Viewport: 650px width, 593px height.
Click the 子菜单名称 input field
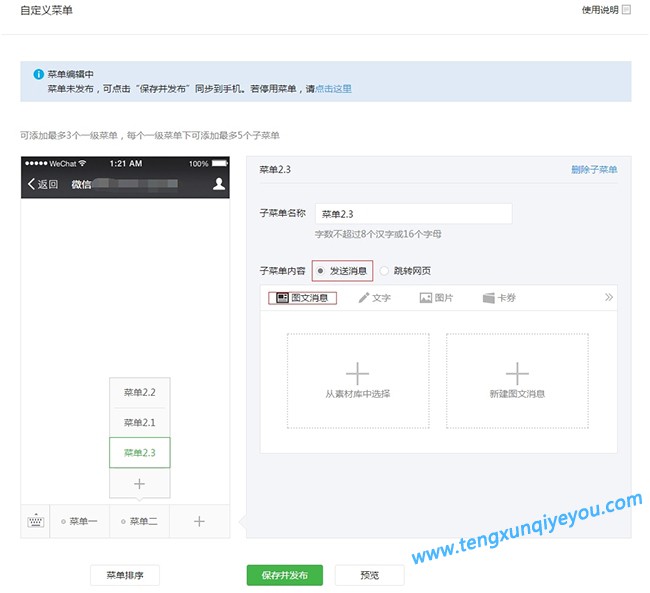pos(413,214)
